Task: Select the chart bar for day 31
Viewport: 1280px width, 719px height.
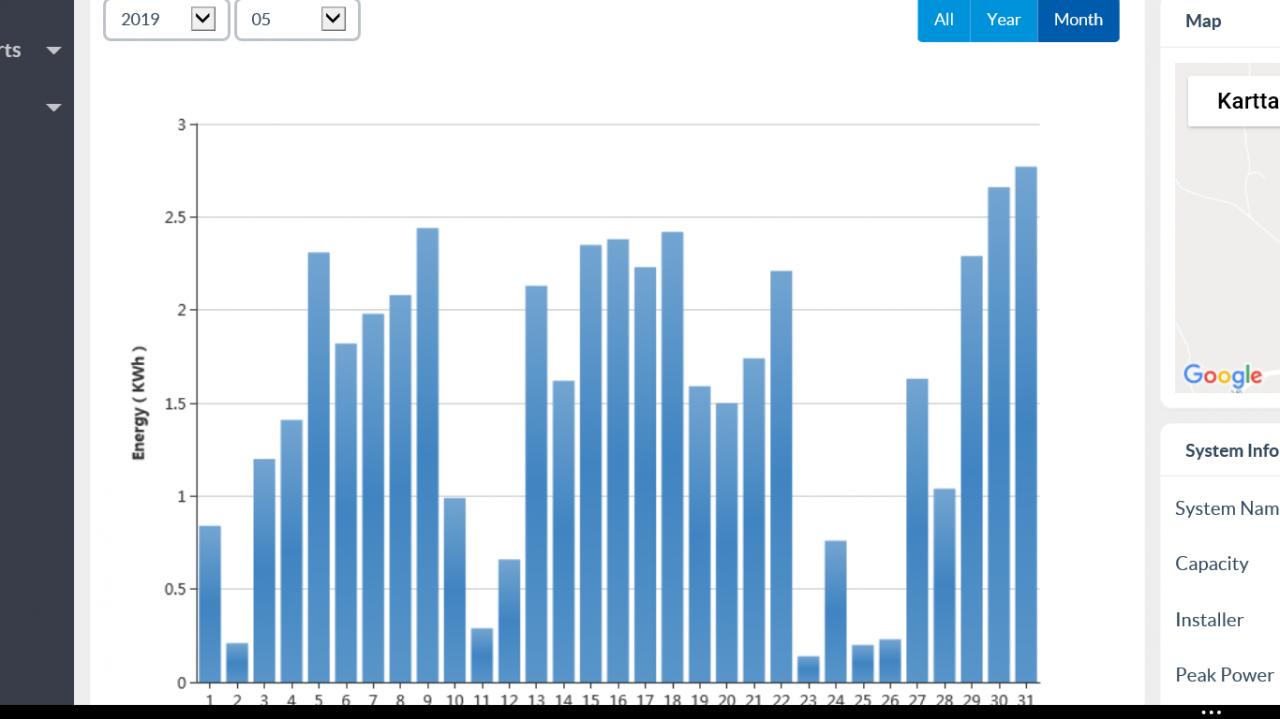Action: tap(1026, 424)
